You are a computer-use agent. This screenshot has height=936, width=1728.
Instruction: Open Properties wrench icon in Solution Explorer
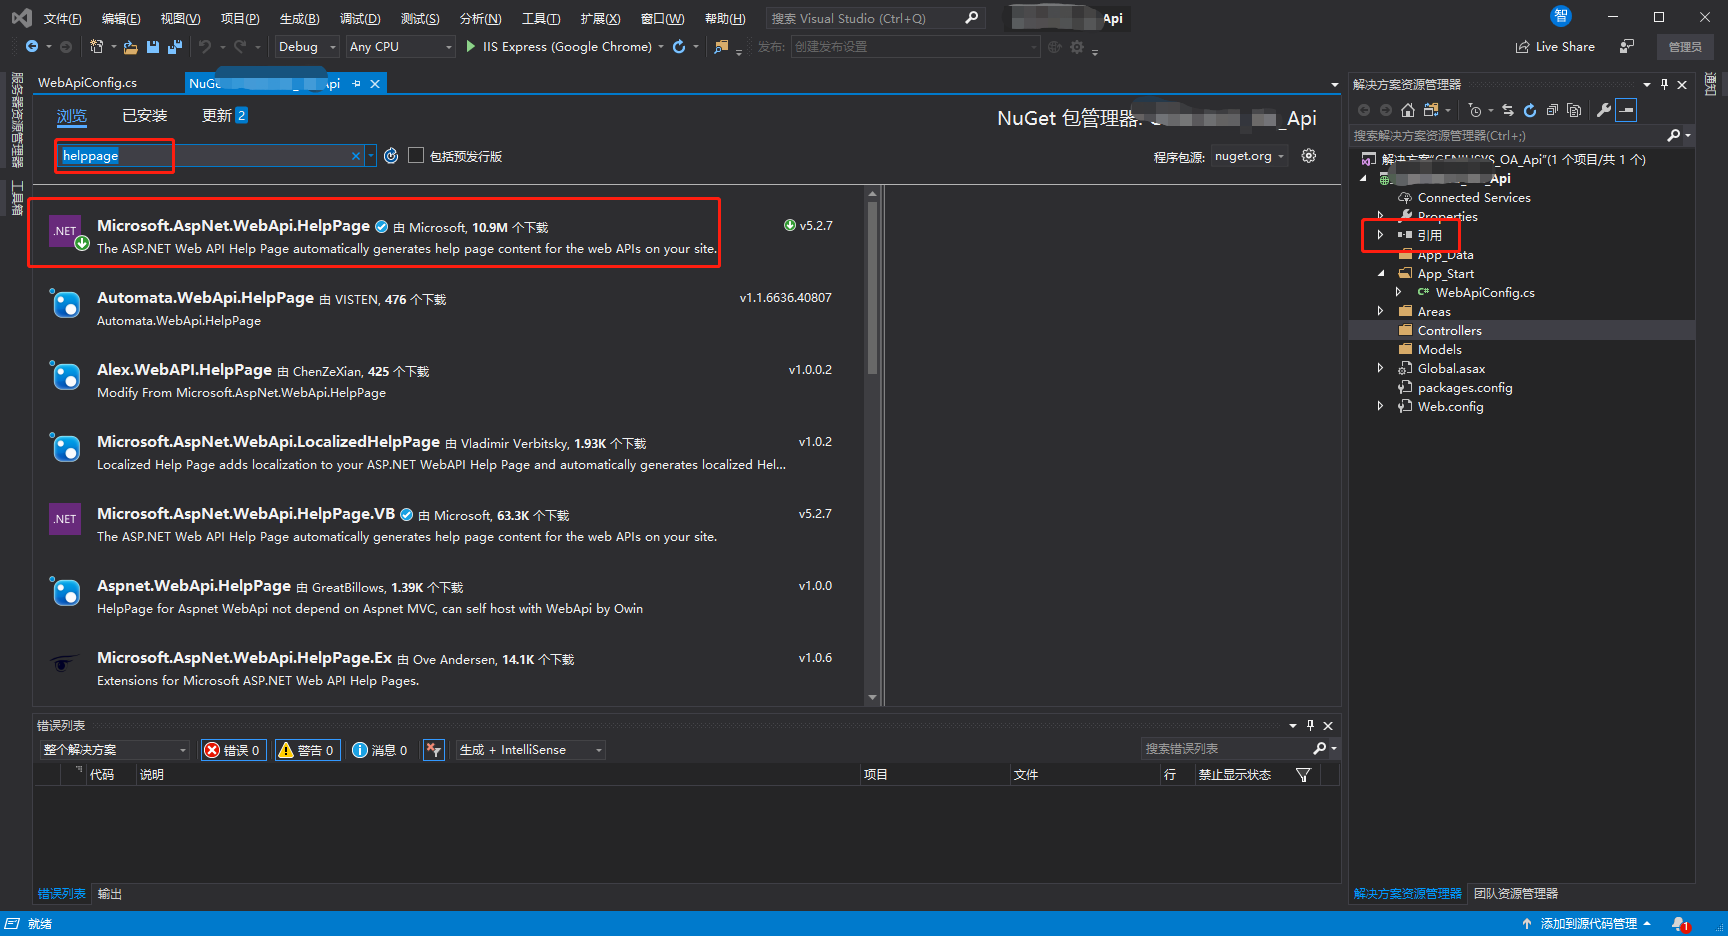click(x=1604, y=110)
